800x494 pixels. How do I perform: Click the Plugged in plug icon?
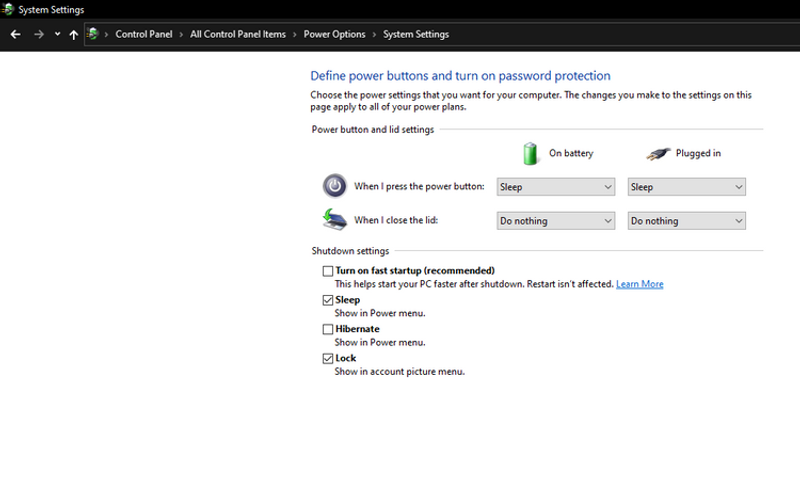click(x=657, y=154)
